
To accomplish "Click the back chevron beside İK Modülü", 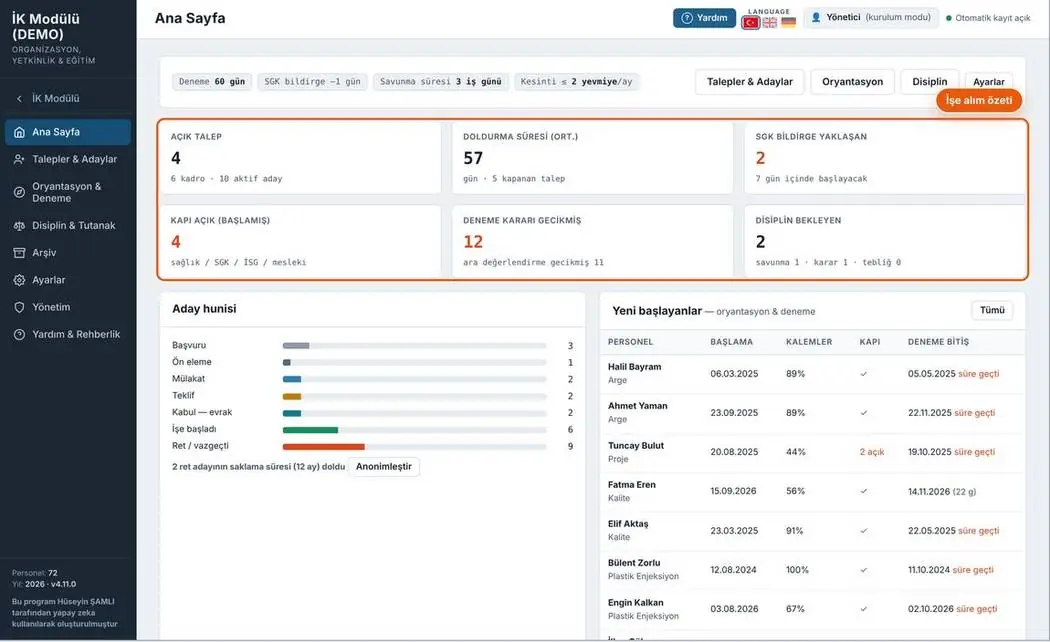I will [x=19, y=98].
